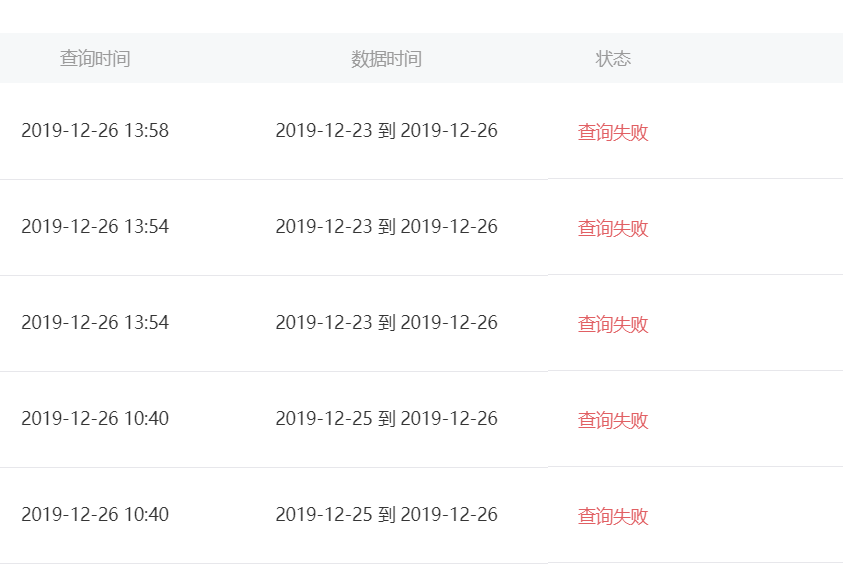Image resolution: width=843 pixels, height=588 pixels.
Task: Click 查询失败 in the first 10:40 row
Action: pos(613,420)
